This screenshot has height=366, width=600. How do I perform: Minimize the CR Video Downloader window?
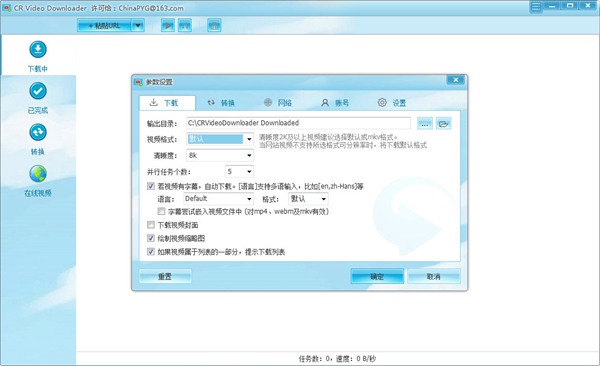point(552,6)
